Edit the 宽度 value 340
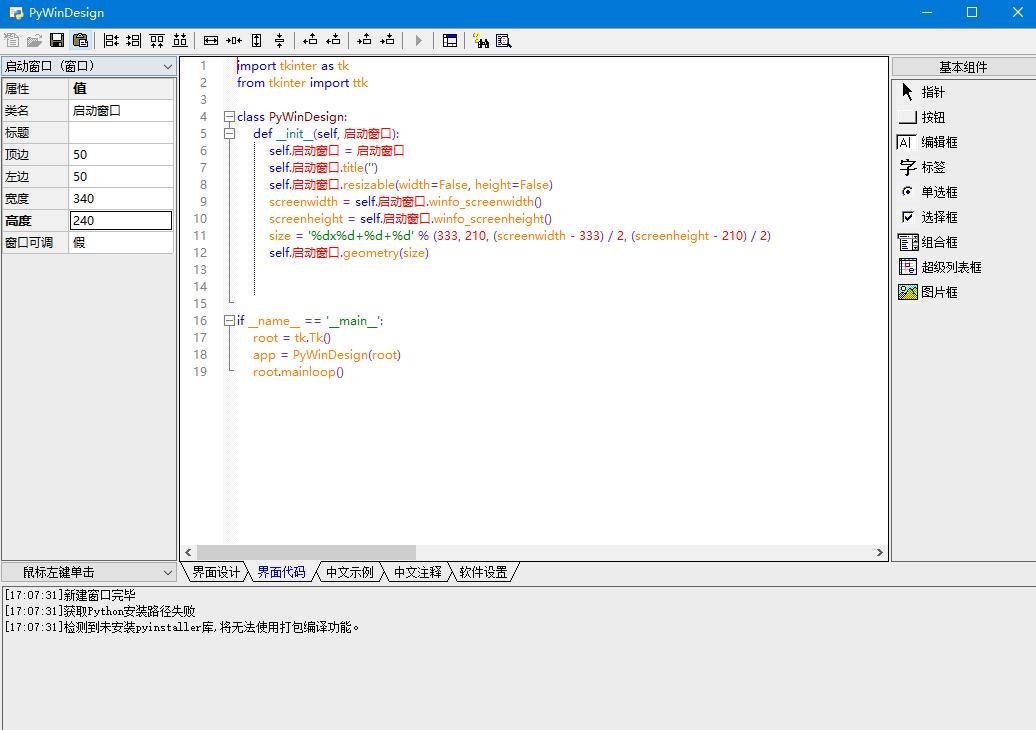 [x=122, y=199]
